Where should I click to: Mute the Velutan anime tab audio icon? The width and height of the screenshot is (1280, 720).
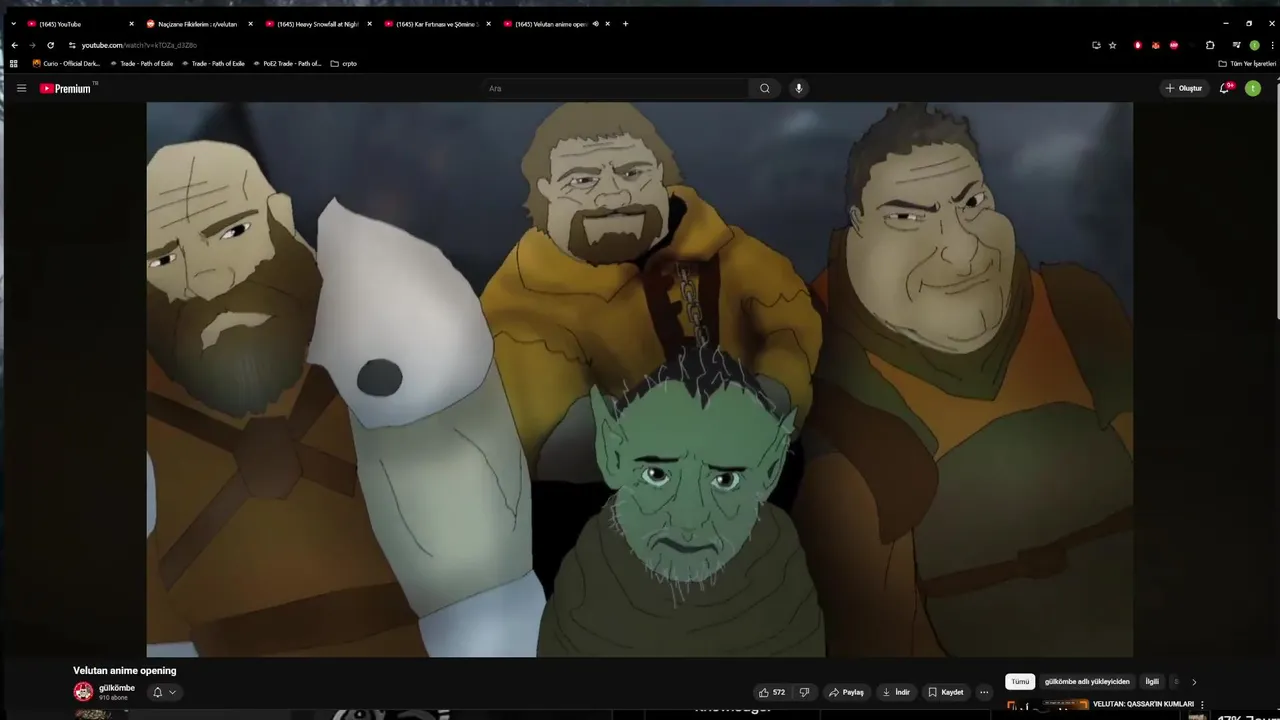595,23
